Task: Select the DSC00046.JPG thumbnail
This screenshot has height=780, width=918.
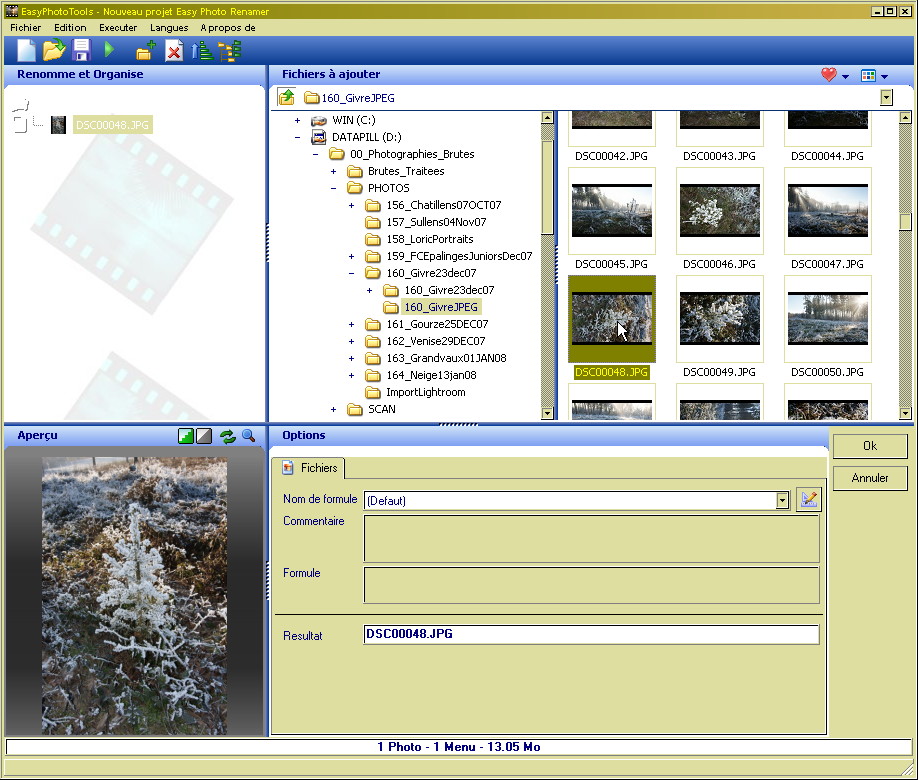Action: (719, 211)
